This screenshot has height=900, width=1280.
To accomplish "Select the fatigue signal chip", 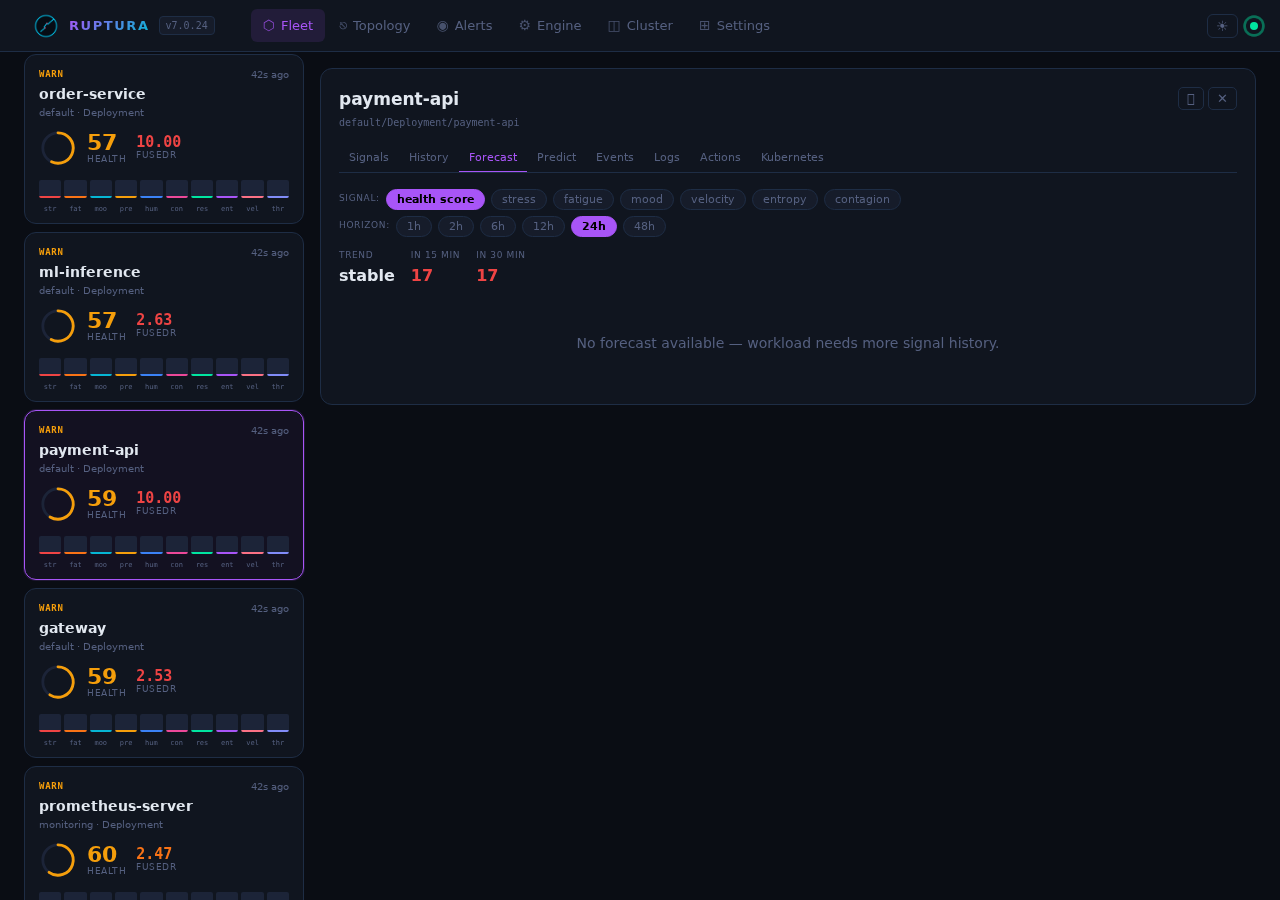I will 583,199.
